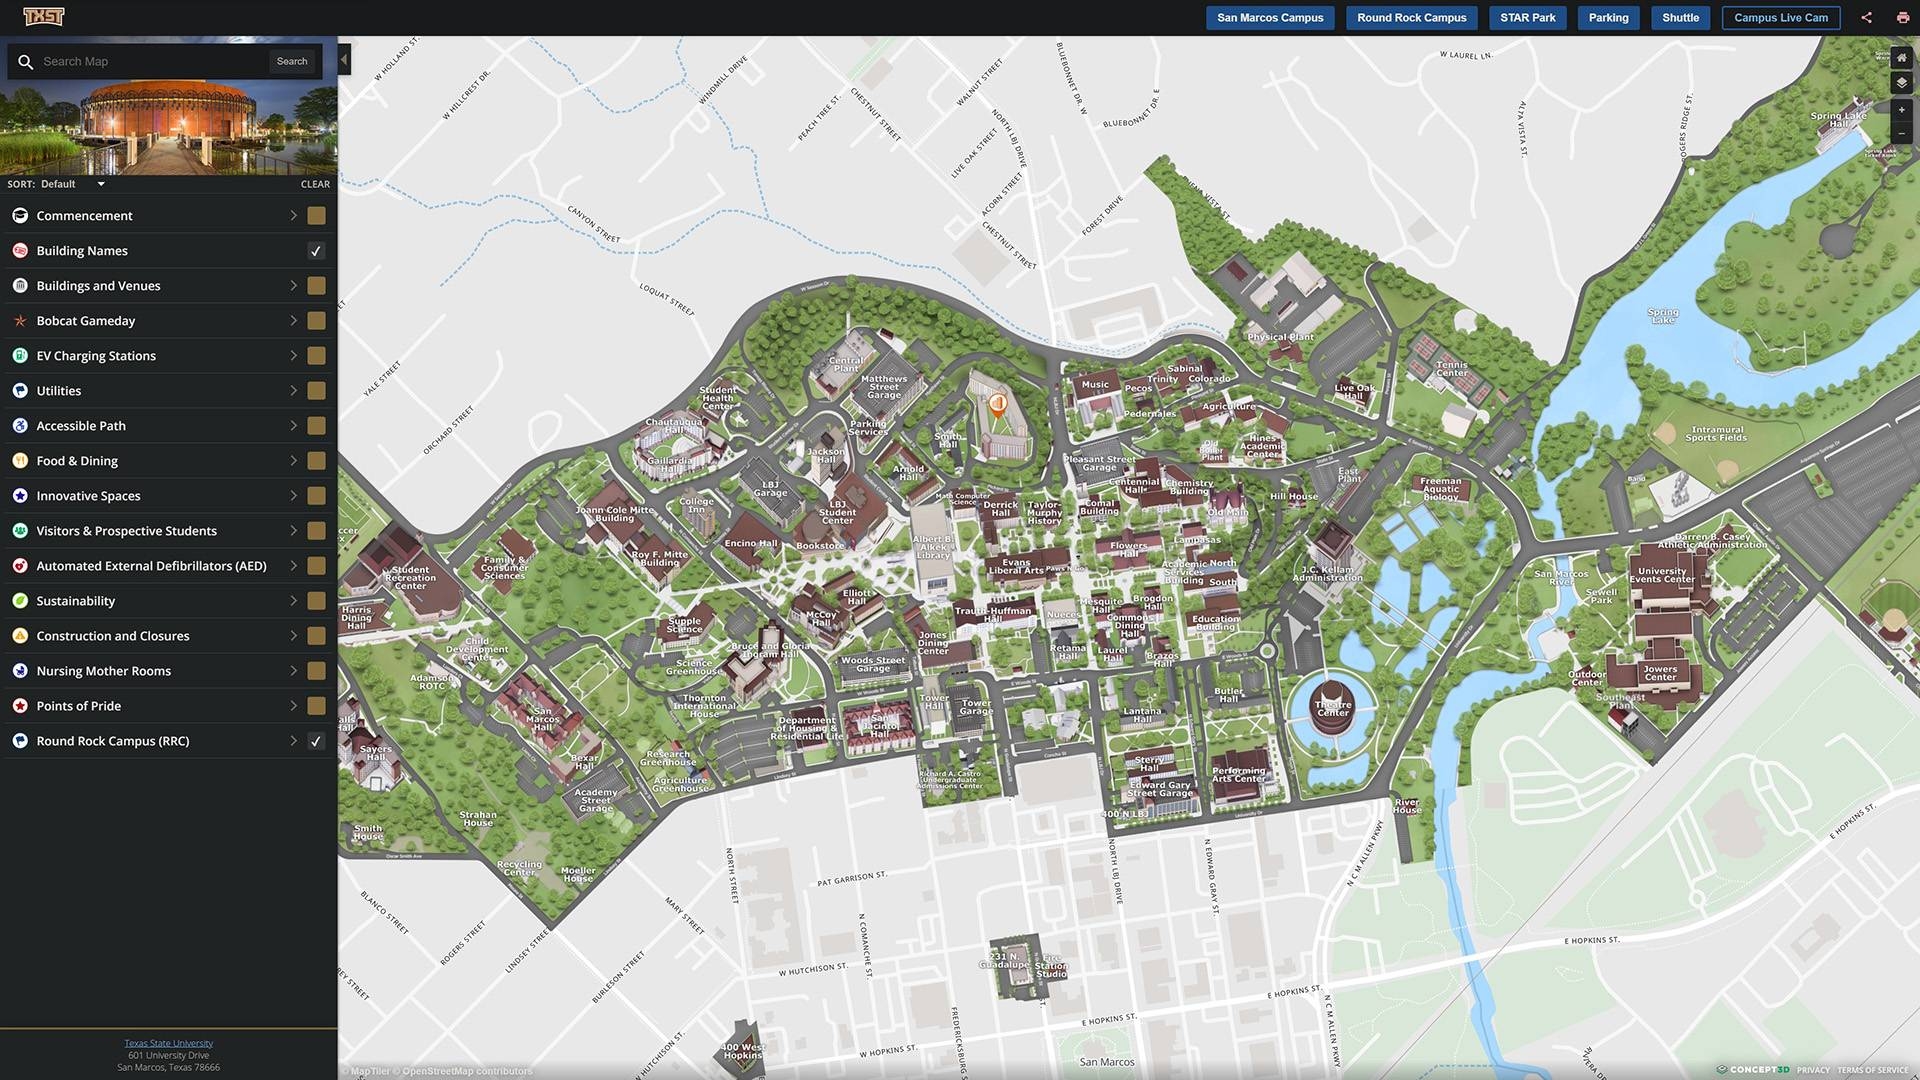Click the search magnifier icon in the sidebar
This screenshot has width=1920, height=1080.
[26, 61]
